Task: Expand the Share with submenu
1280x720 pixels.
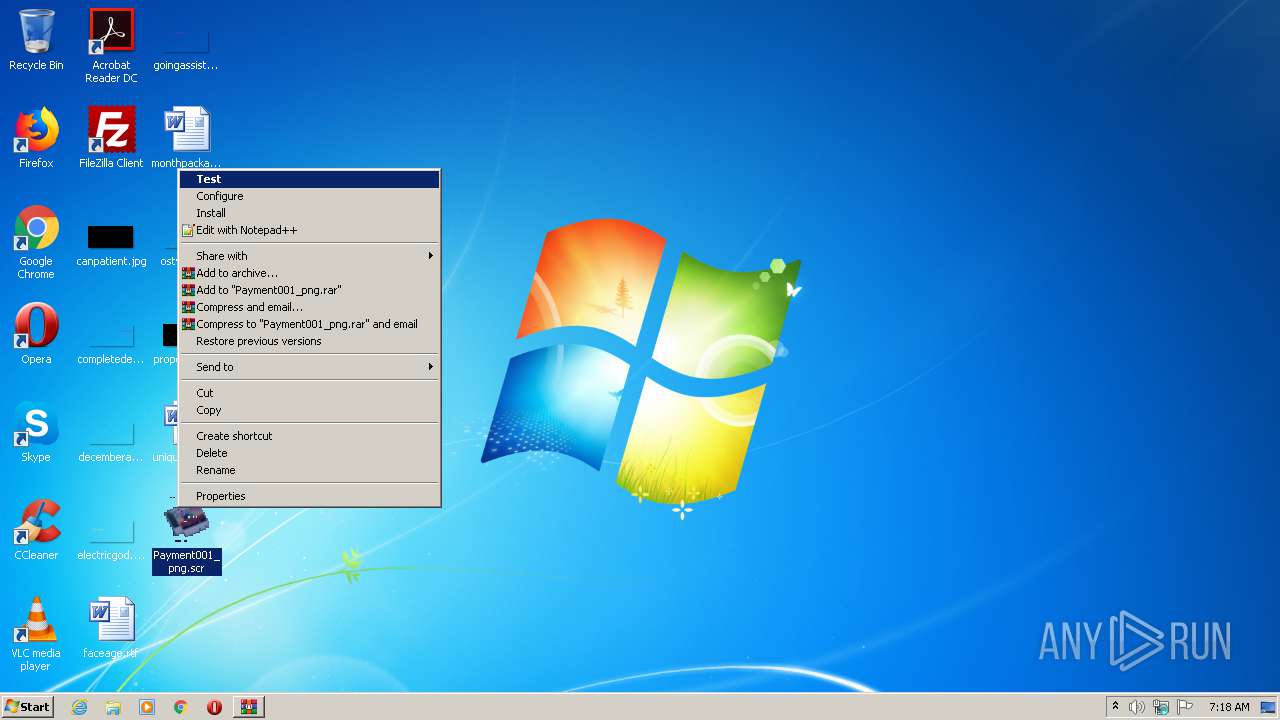Action: (x=310, y=256)
